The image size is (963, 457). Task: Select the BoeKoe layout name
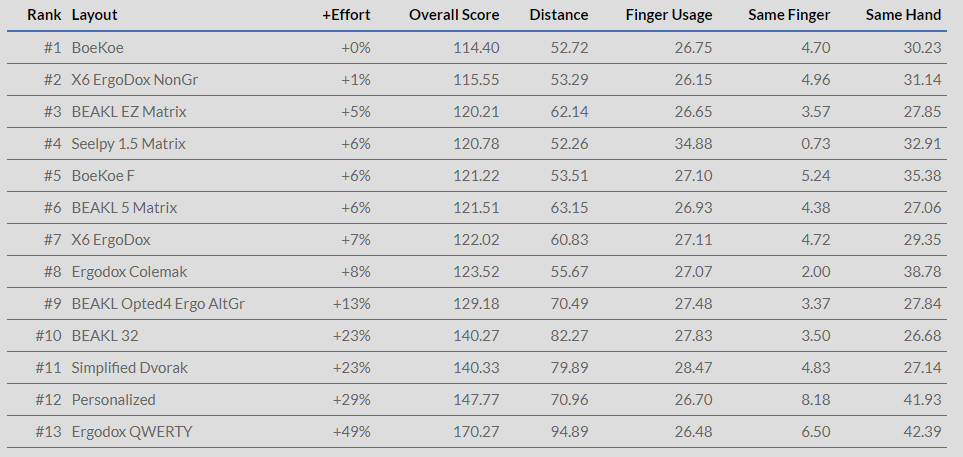[x=98, y=48]
